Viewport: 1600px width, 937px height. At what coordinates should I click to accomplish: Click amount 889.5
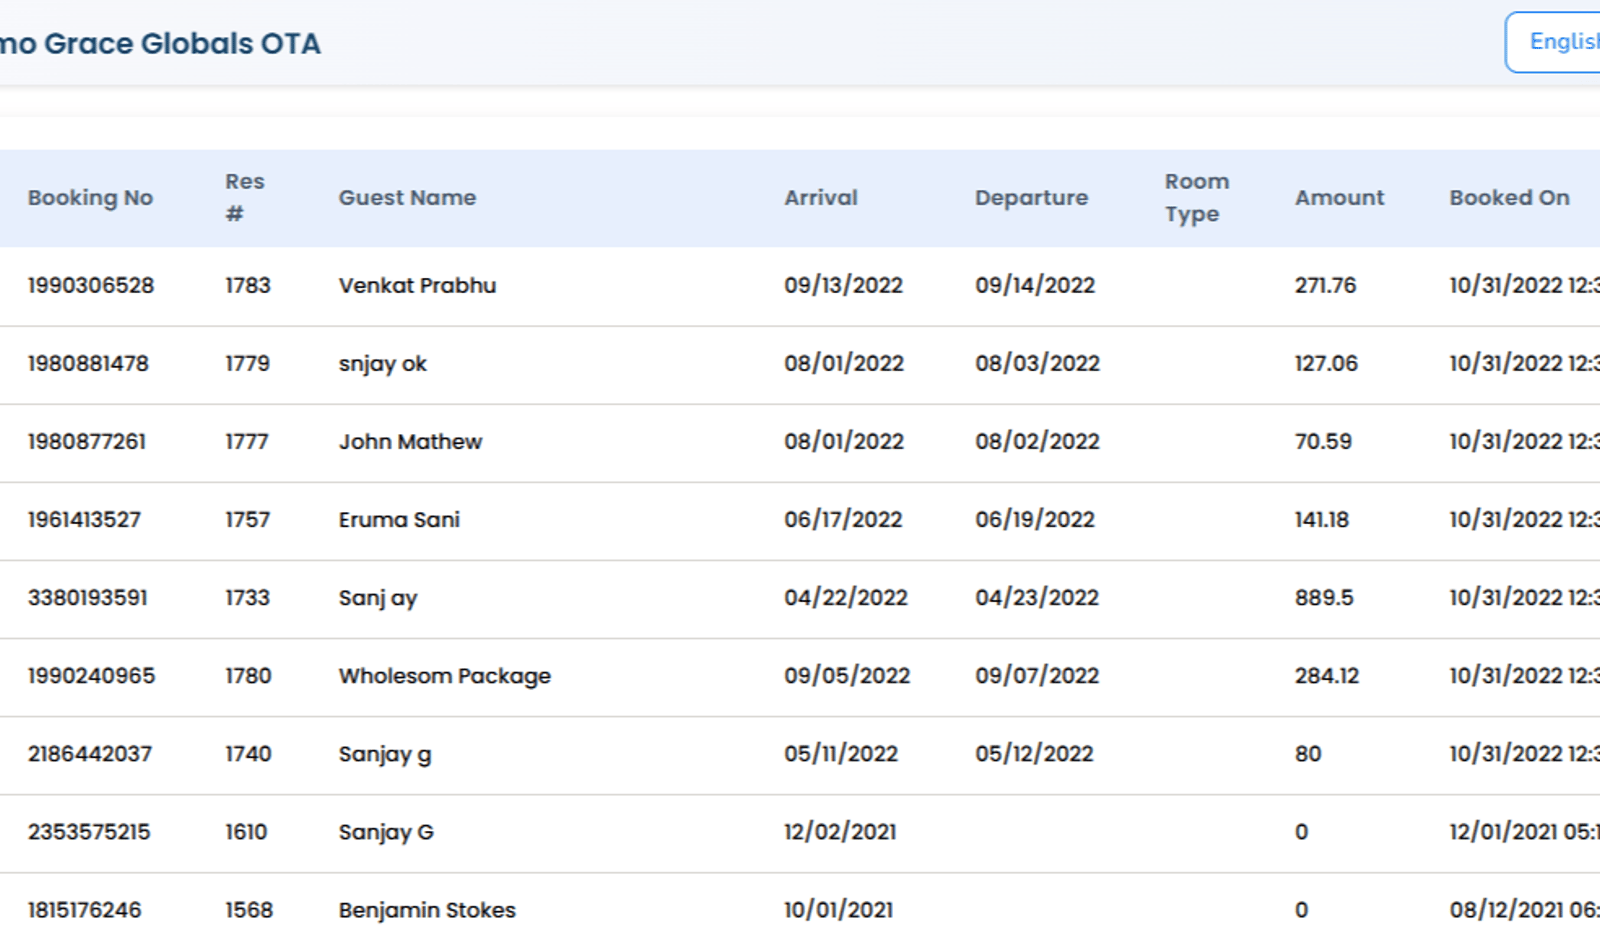(1324, 597)
